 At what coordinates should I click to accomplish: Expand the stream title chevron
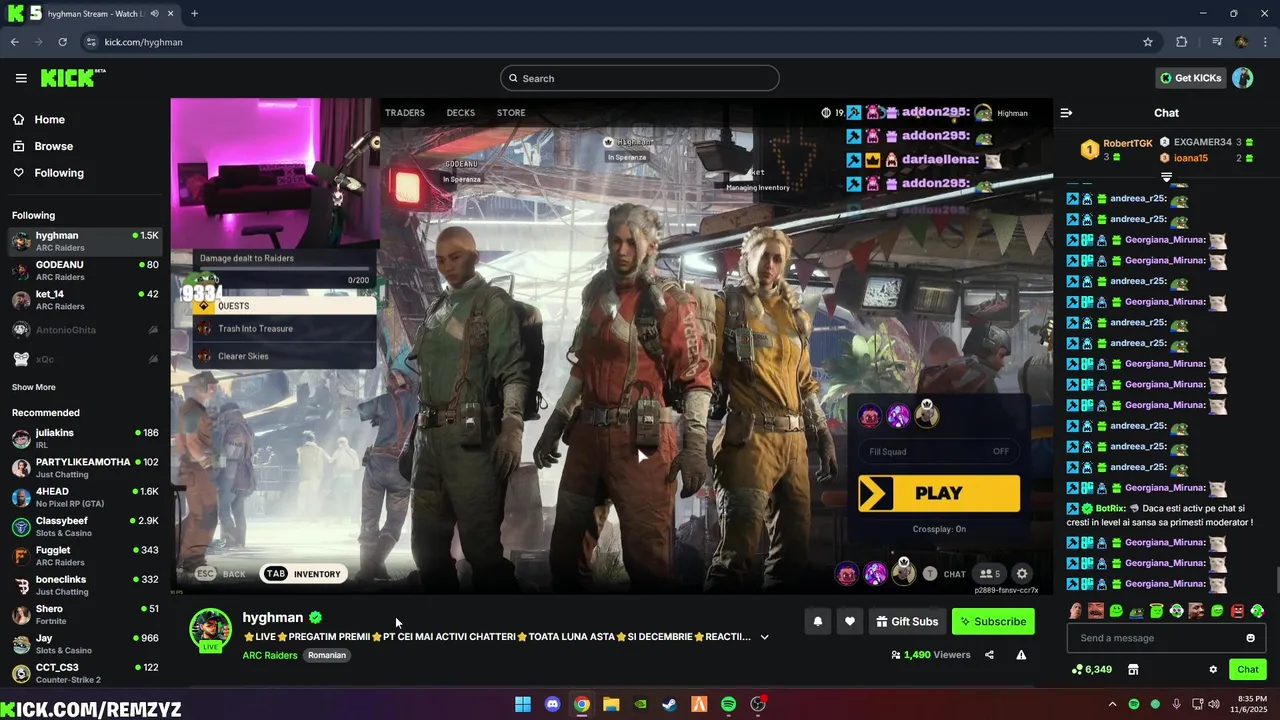click(x=764, y=637)
